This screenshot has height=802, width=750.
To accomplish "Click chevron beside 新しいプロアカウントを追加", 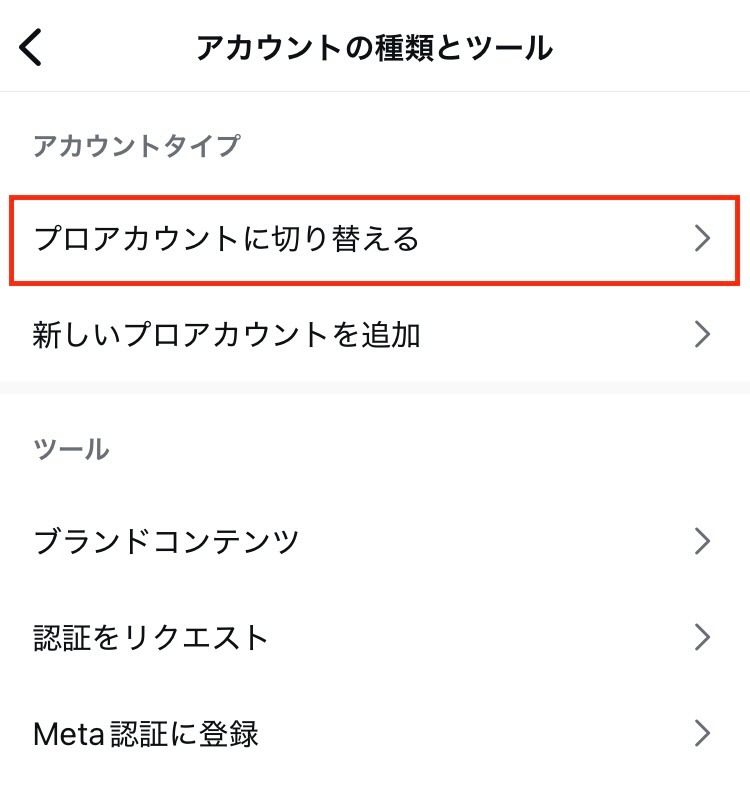I will (702, 334).
